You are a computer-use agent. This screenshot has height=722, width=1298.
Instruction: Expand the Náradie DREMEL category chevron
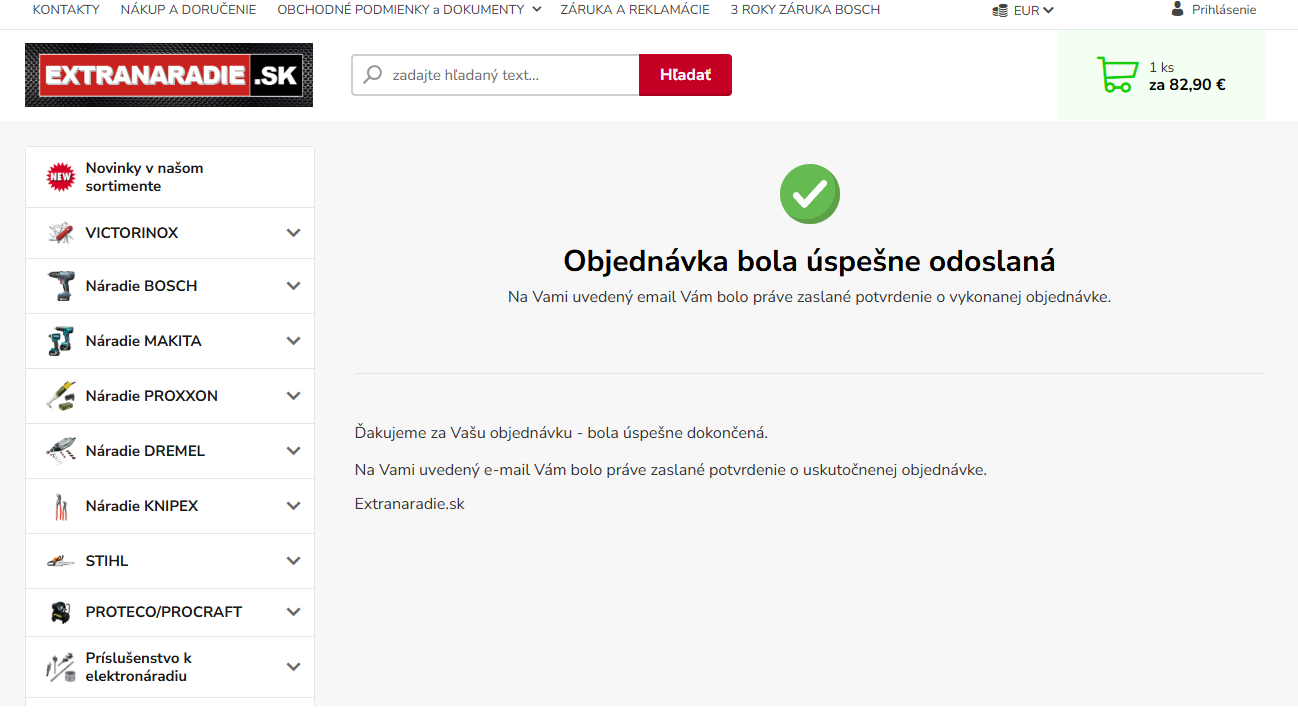click(293, 451)
